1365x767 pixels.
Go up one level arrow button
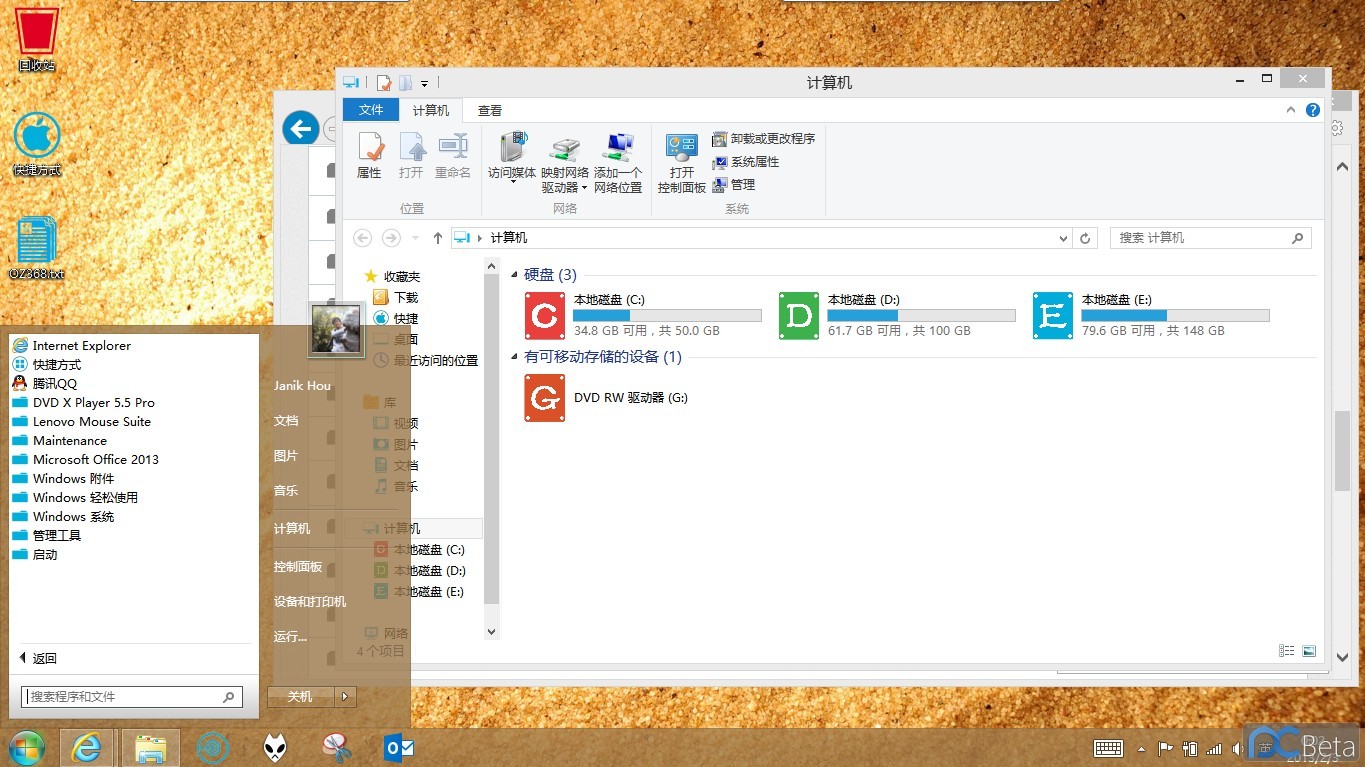click(x=437, y=238)
